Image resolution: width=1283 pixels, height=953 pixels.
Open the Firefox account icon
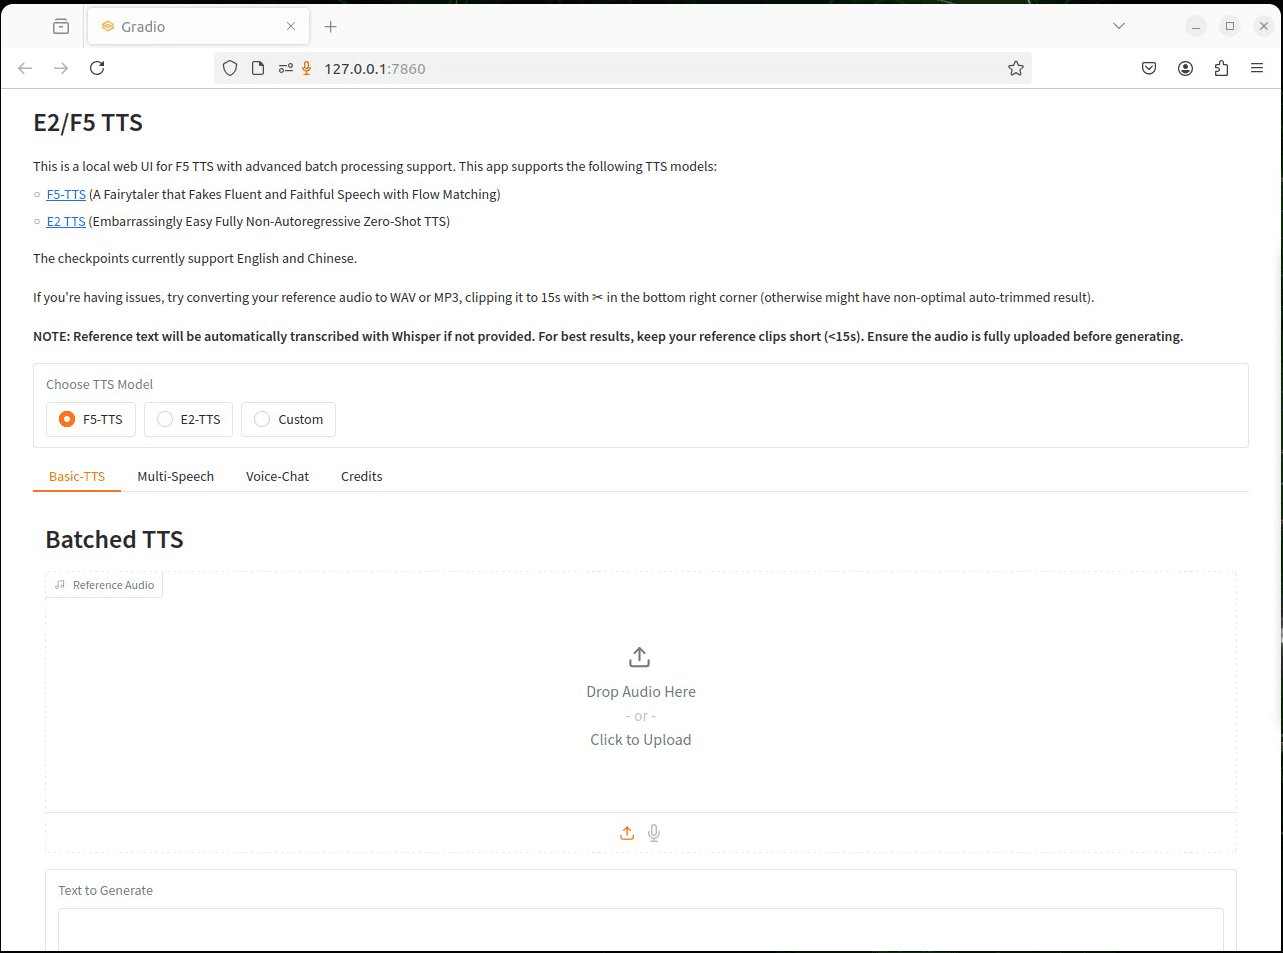pos(1185,68)
